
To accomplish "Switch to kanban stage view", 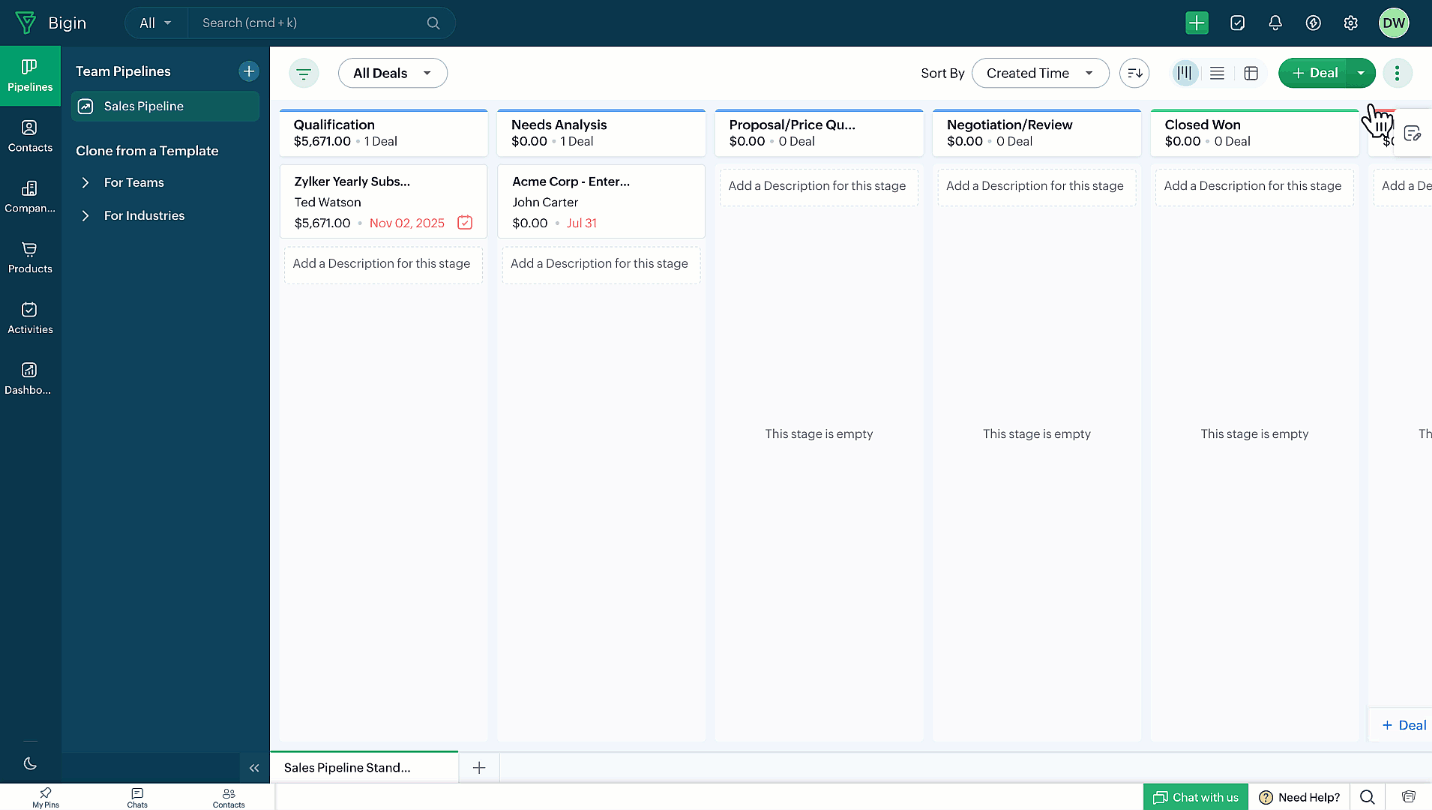I will coord(1185,73).
